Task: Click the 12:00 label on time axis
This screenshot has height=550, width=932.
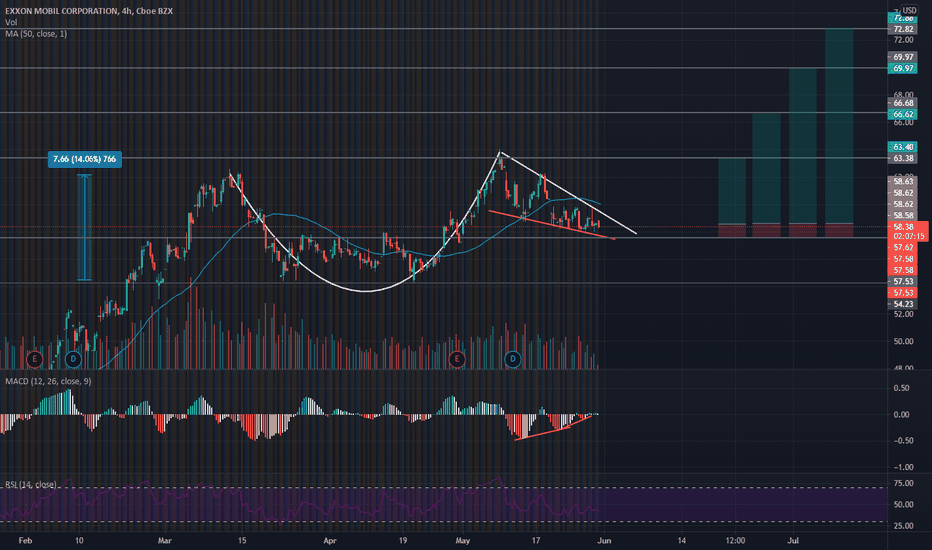Action: [735, 540]
